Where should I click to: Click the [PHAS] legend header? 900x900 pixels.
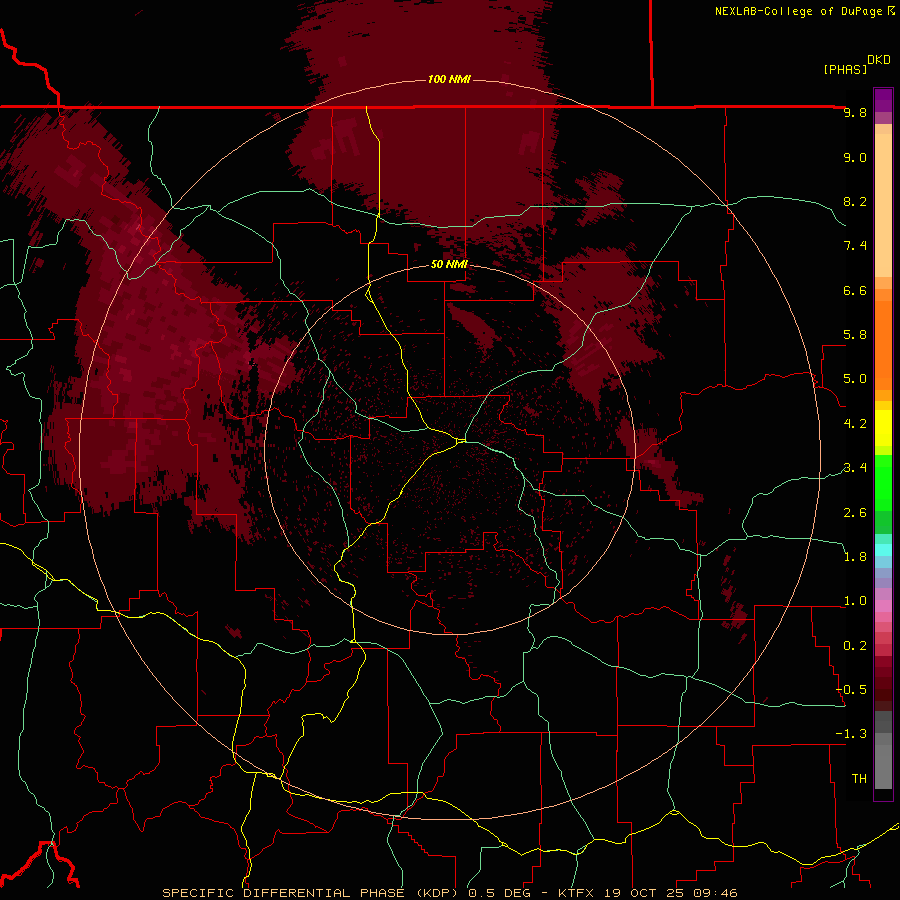click(845, 69)
